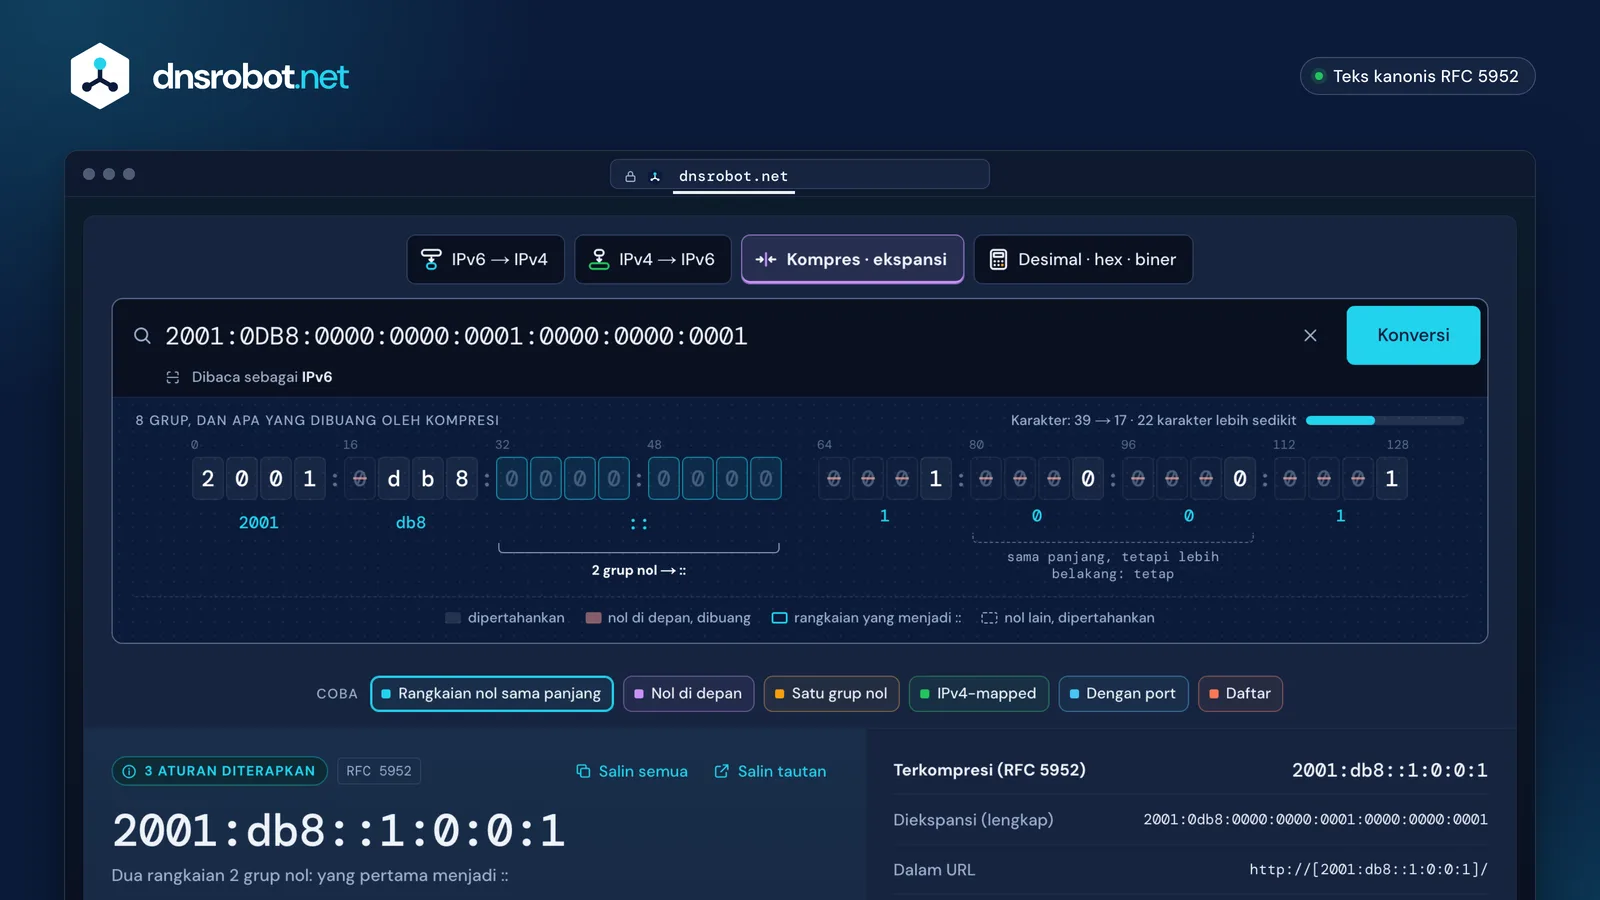The image size is (1600, 900).
Task: Open the Desimal · hex · biner tab
Action: point(1083,259)
